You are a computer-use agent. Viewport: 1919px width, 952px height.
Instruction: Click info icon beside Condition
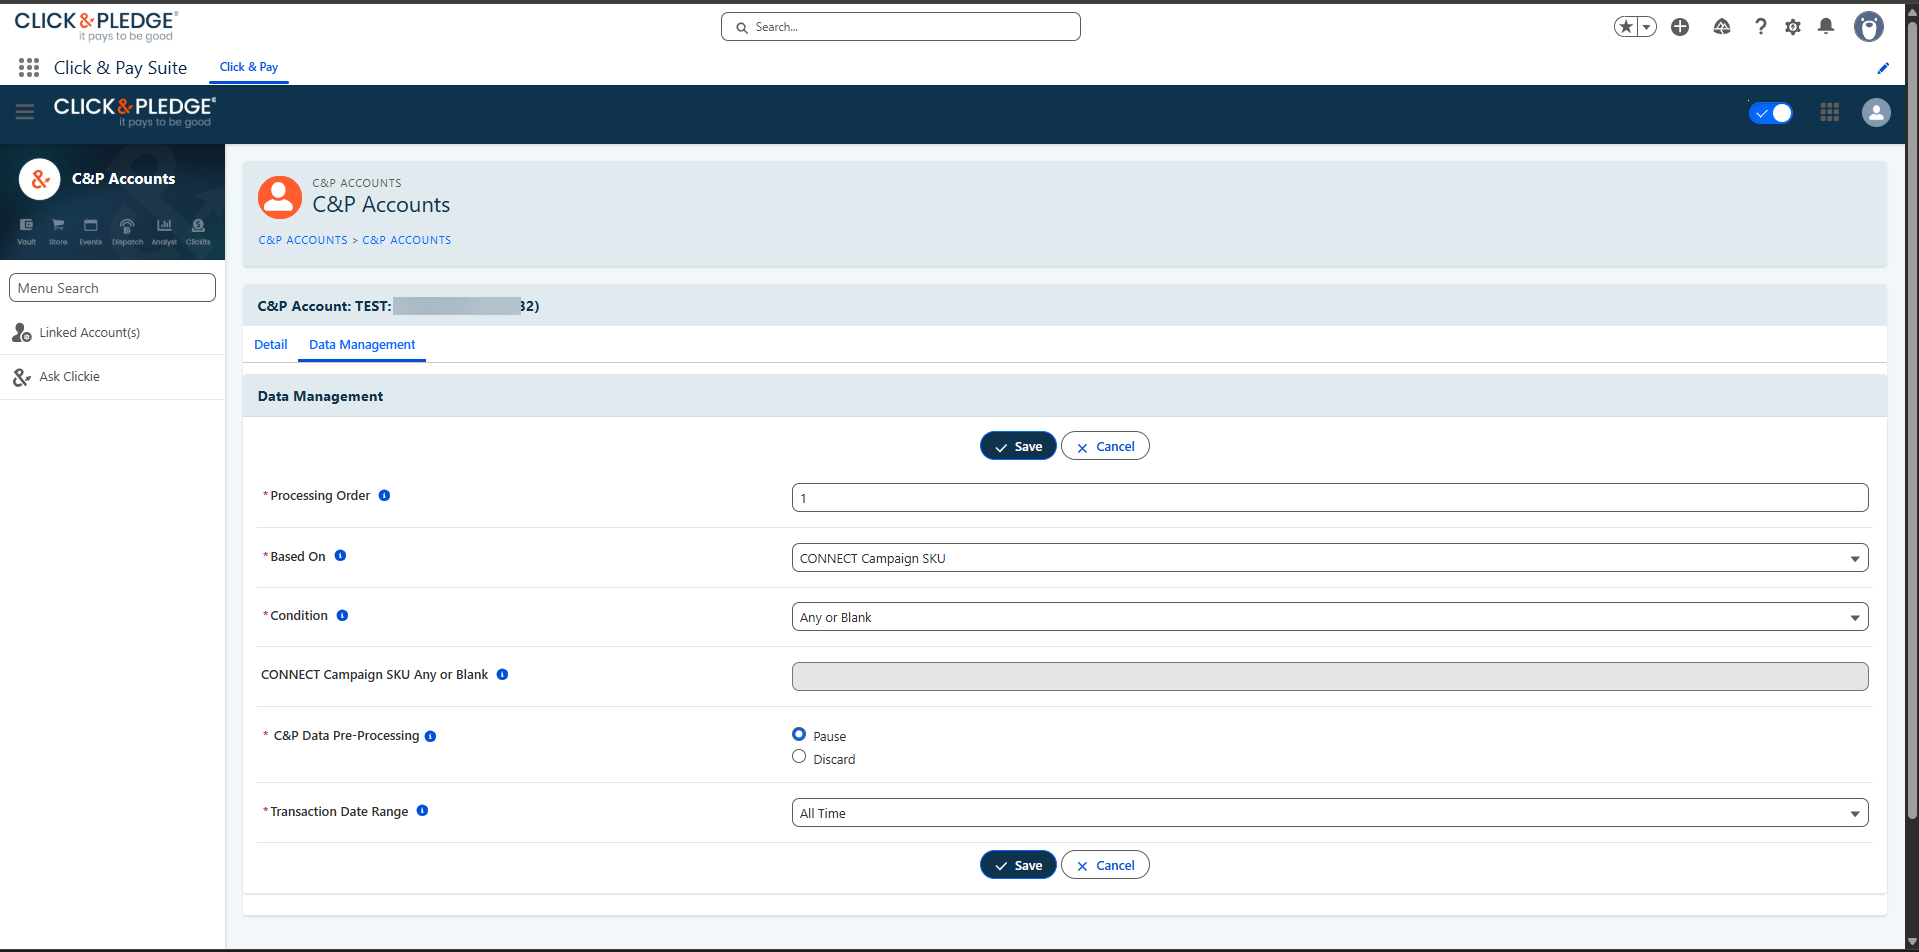click(x=342, y=615)
